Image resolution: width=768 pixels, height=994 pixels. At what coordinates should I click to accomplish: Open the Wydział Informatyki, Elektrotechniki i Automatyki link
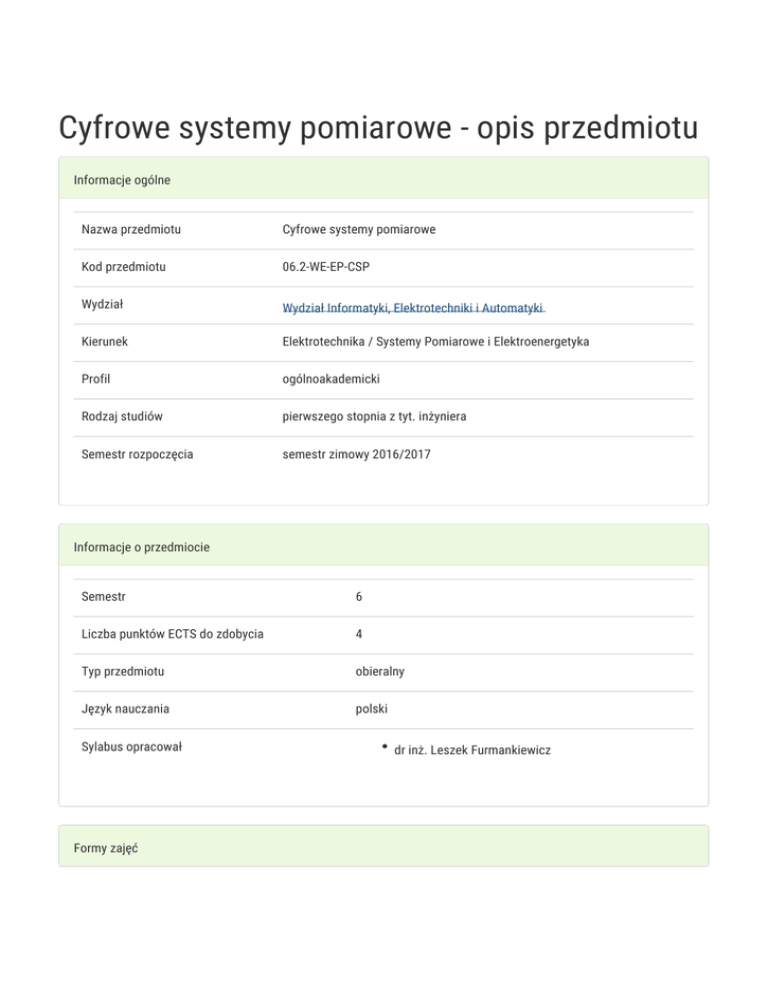tap(413, 307)
